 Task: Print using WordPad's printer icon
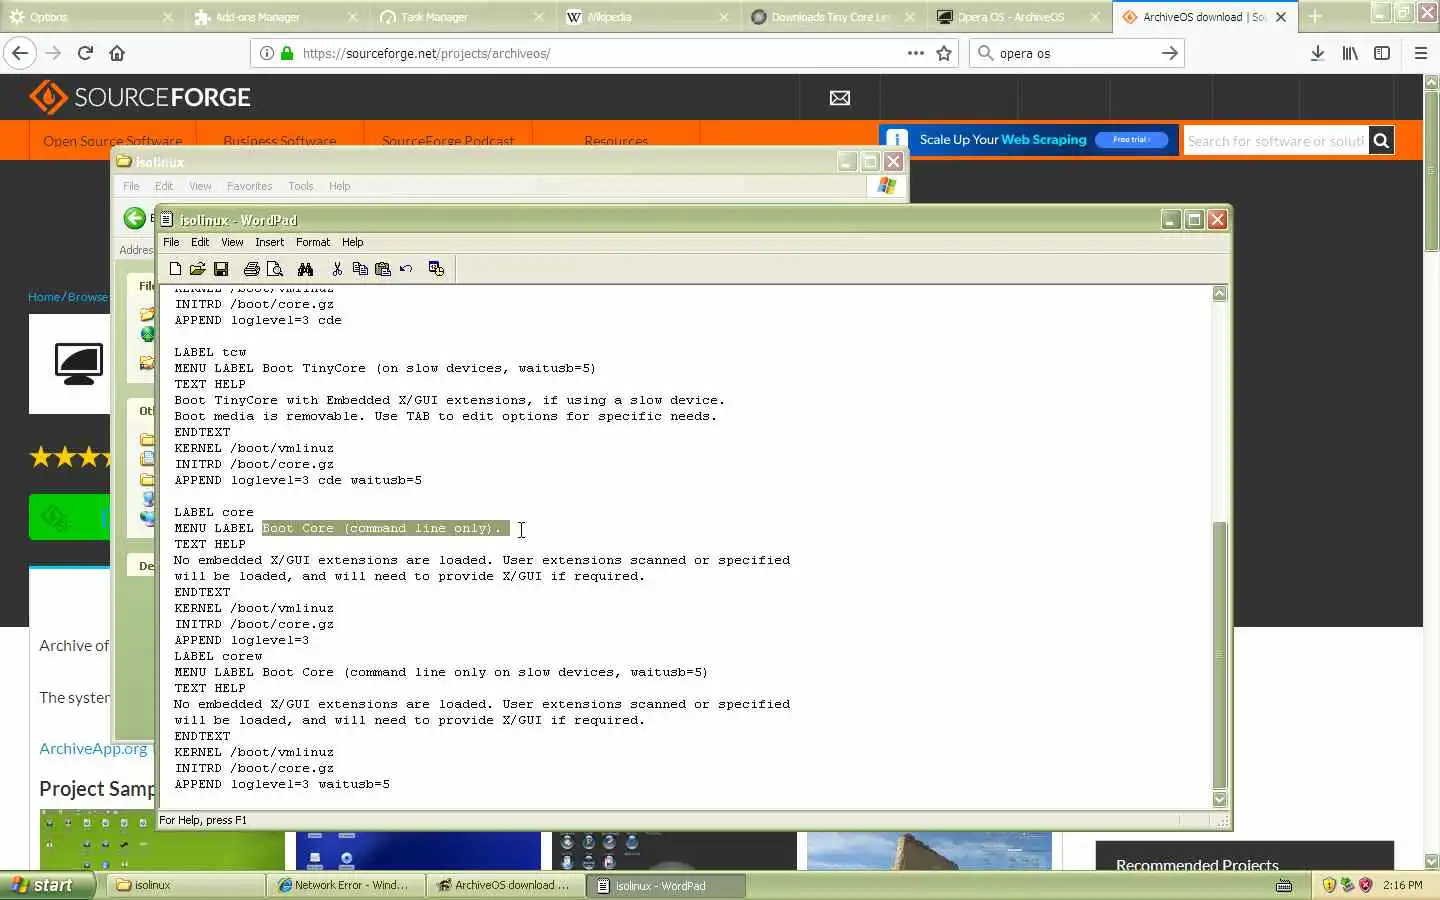click(251, 269)
